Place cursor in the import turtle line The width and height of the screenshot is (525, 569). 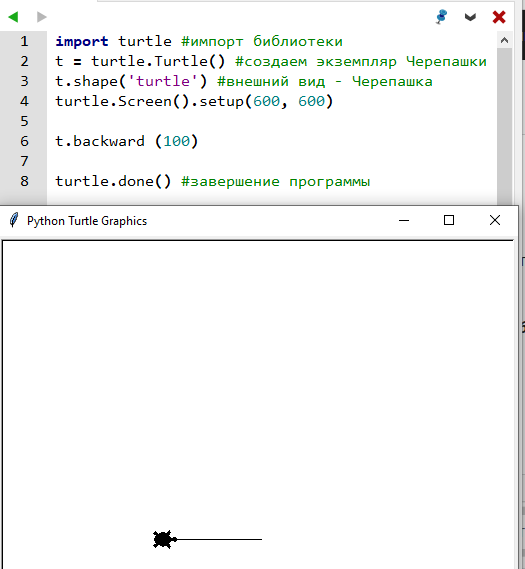199,41
